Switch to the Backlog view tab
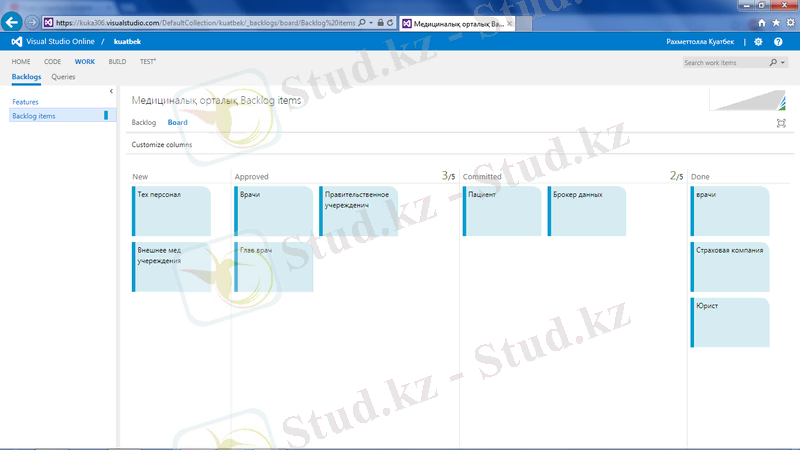The height and width of the screenshot is (450, 800). (x=143, y=122)
